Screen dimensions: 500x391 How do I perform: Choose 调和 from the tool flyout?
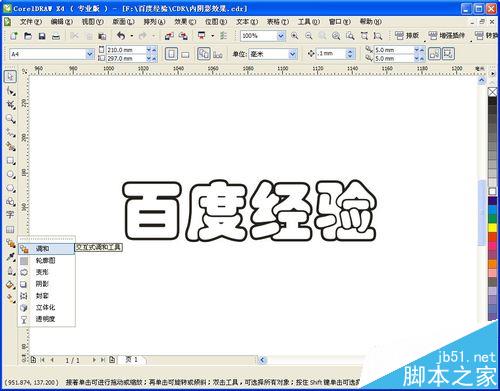click(47, 249)
